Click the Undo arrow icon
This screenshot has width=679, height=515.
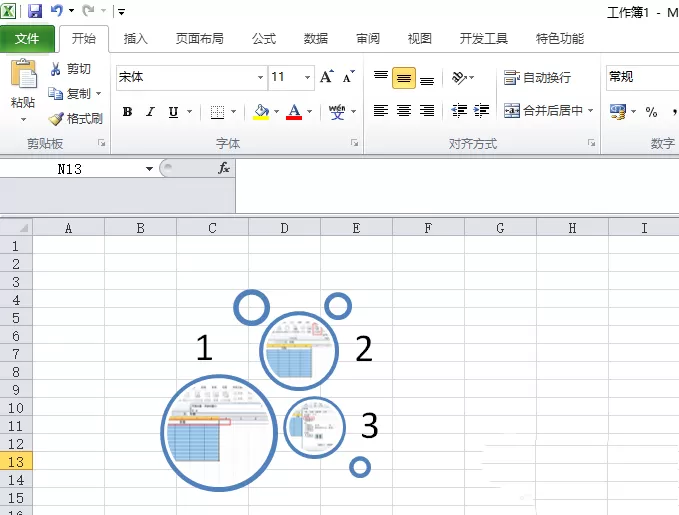[57, 10]
